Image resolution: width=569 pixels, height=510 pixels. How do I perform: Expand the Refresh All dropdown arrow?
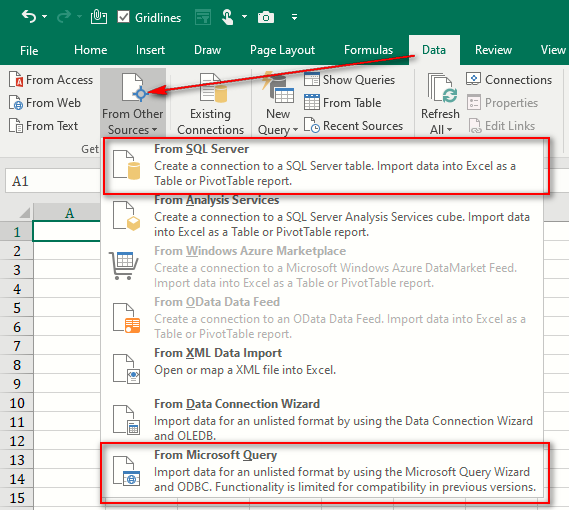(x=449, y=130)
